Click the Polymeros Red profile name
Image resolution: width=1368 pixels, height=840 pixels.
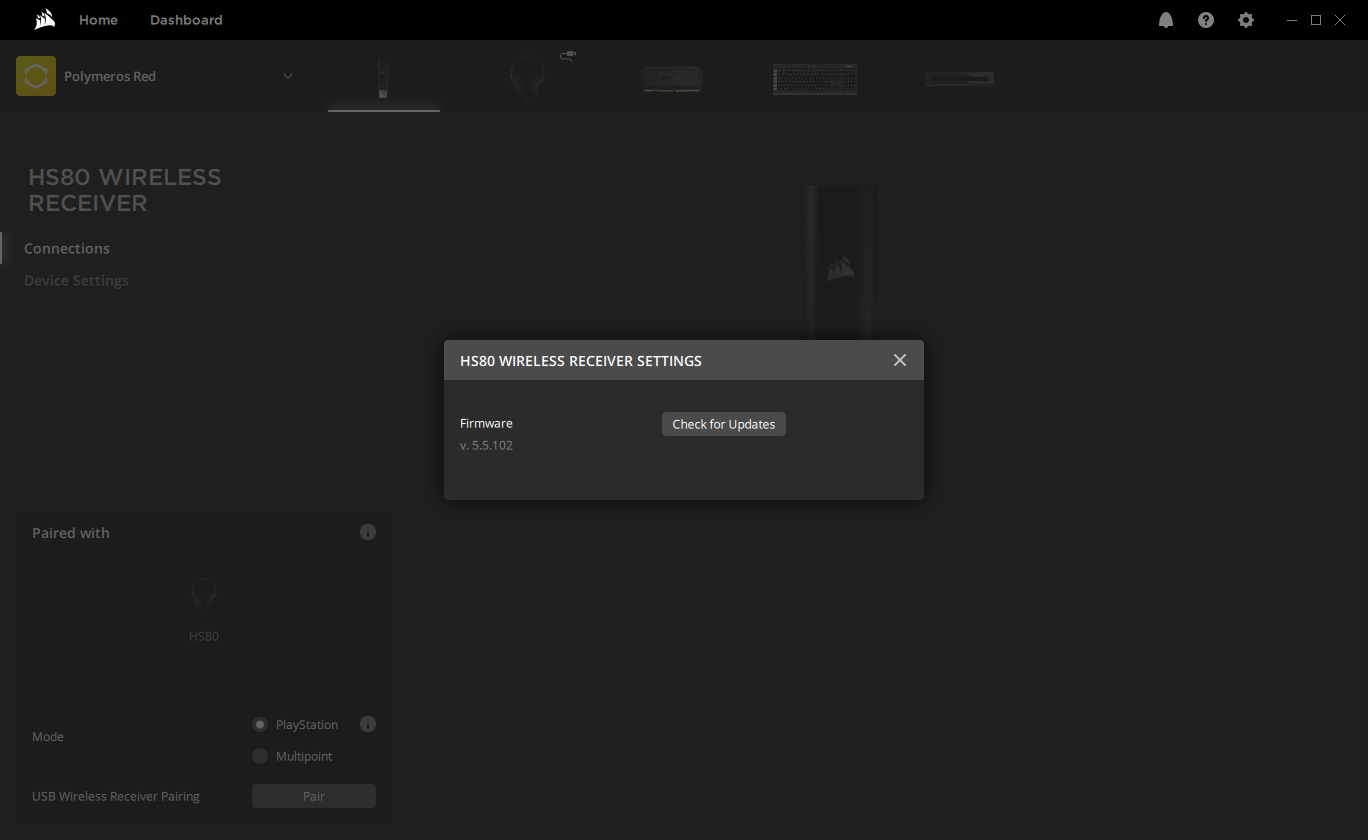click(110, 76)
